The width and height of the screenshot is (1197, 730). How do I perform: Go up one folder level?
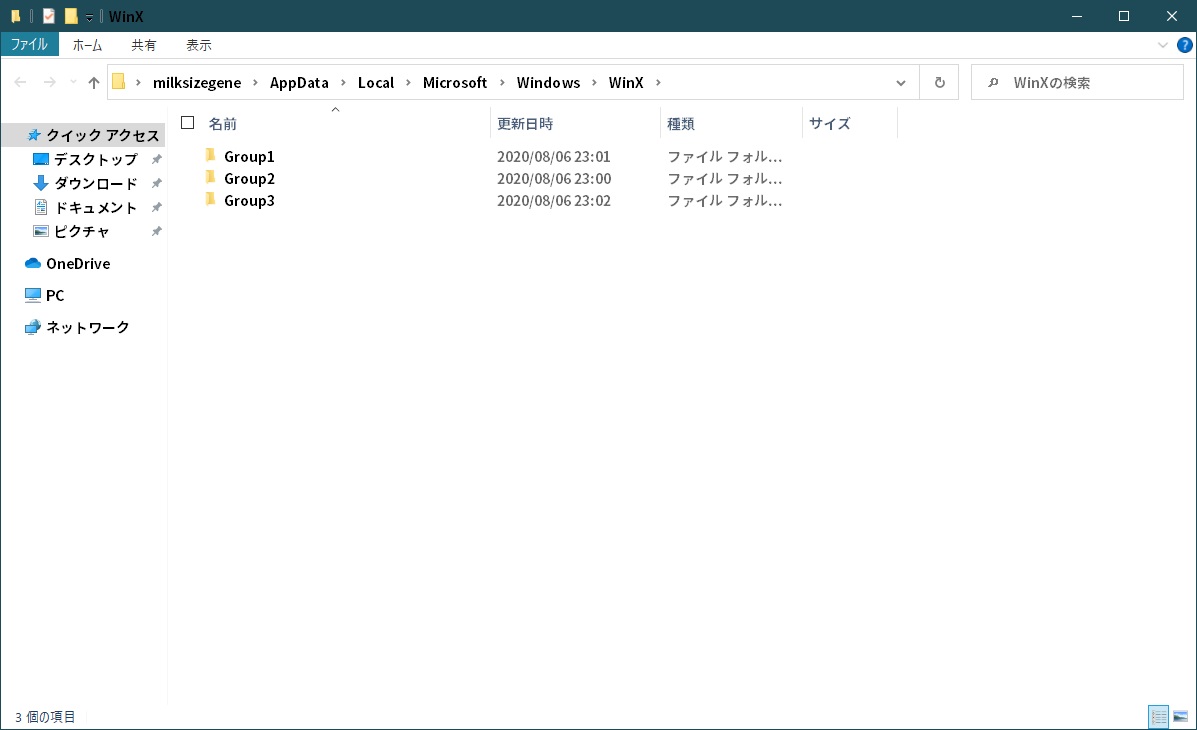point(94,82)
